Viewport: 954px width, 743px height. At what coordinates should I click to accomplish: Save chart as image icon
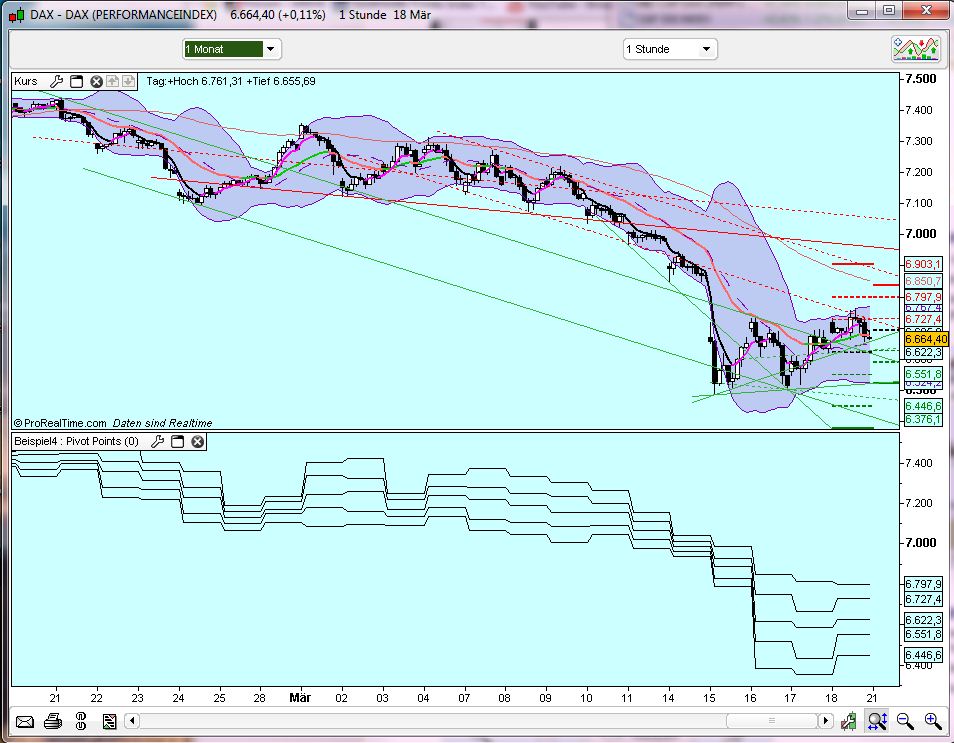(110, 722)
